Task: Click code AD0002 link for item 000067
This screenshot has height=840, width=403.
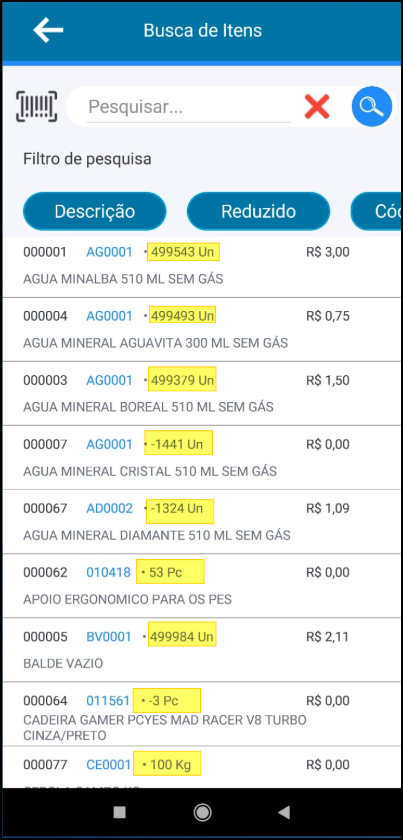Action: (x=109, y=508)
